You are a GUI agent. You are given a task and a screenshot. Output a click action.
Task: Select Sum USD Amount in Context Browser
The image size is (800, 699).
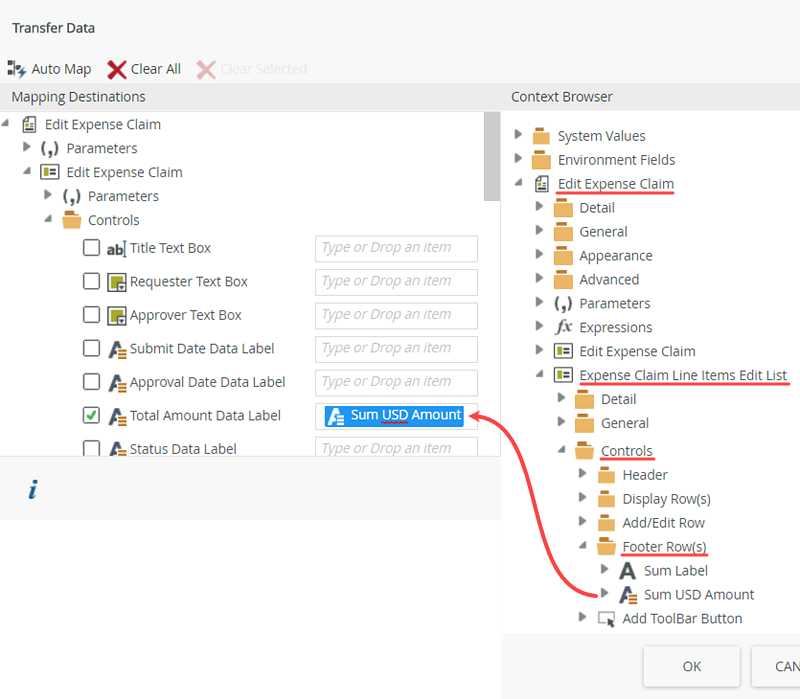(698, 595)
